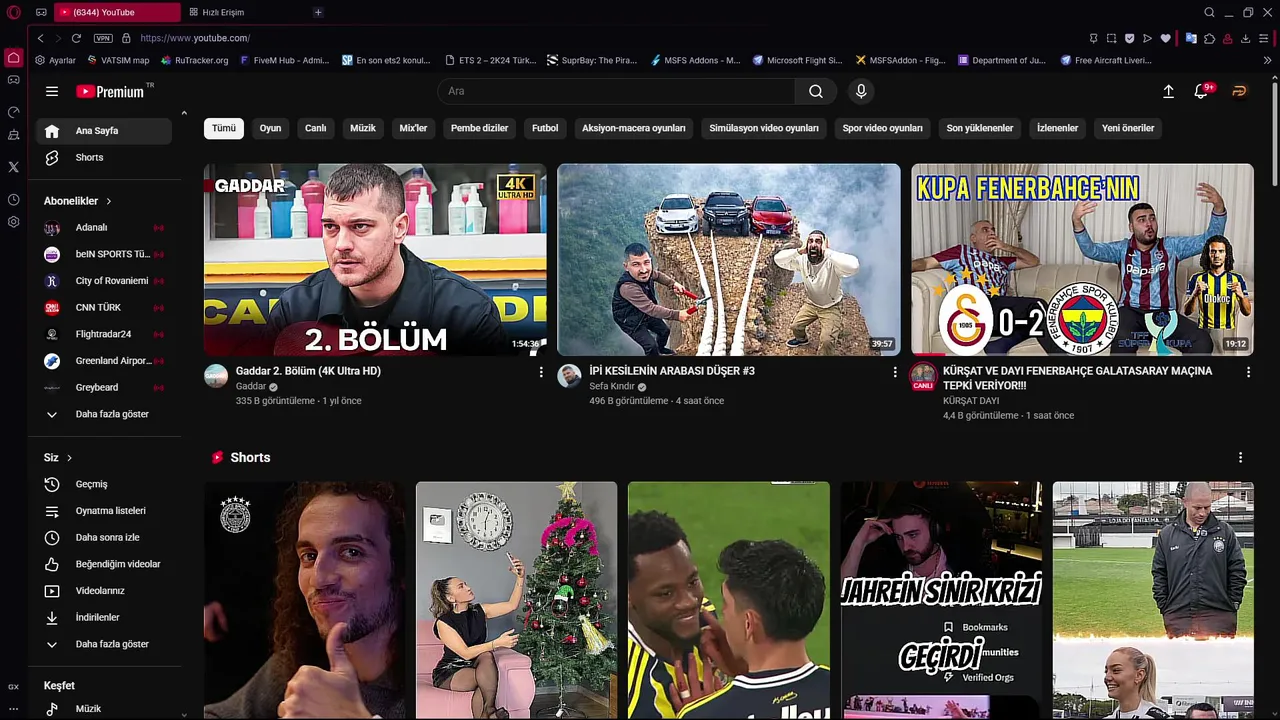
Task: Select the Pembe diziler filter chip
Action: pyautogui.click(x=479, y=128)
